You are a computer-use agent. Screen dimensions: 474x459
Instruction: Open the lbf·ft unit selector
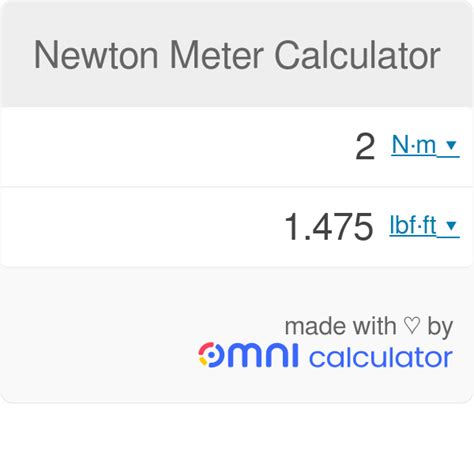coord(425,226)
